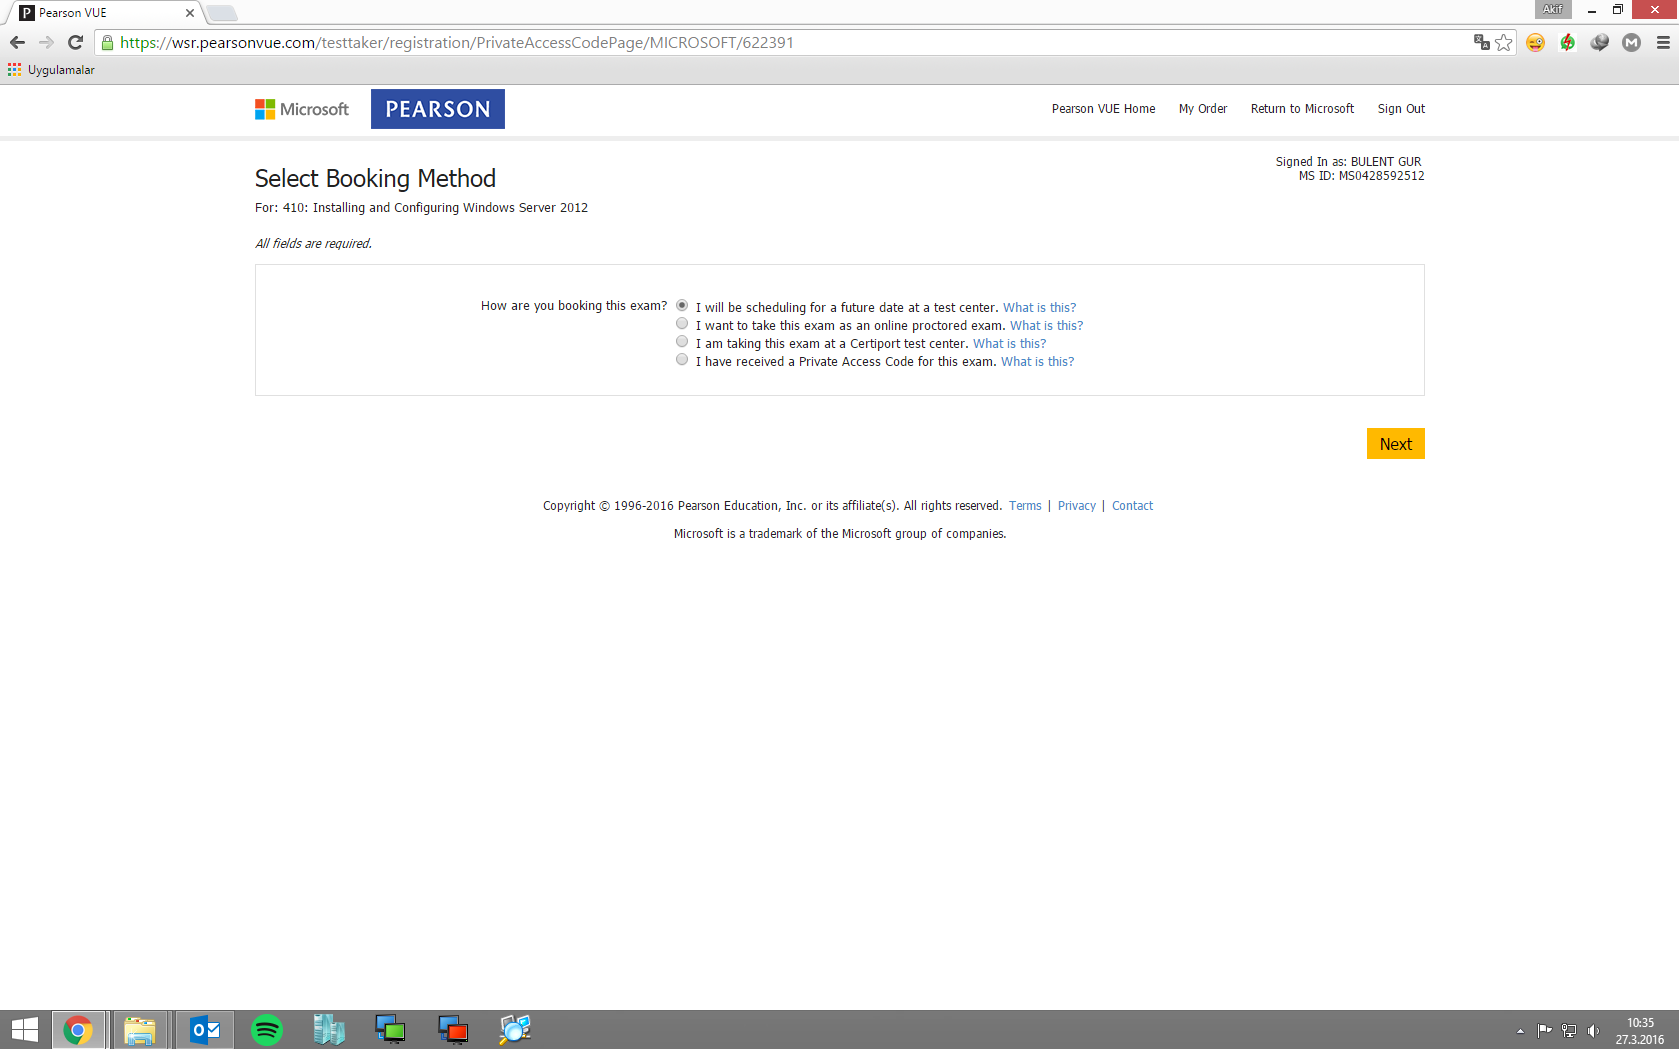Select scheduling at a test center option
This screenshot has width=1679, height=1049.
pyautogui.click(x=682, y=306)
